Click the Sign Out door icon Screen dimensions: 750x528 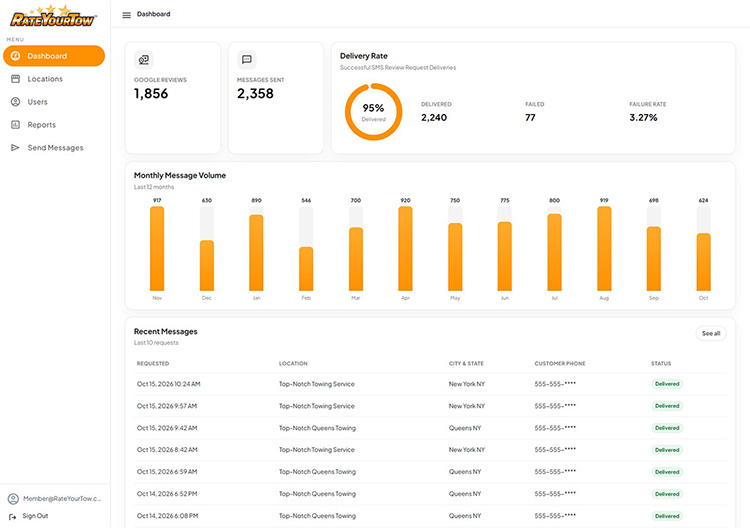(x=12, y=517)
